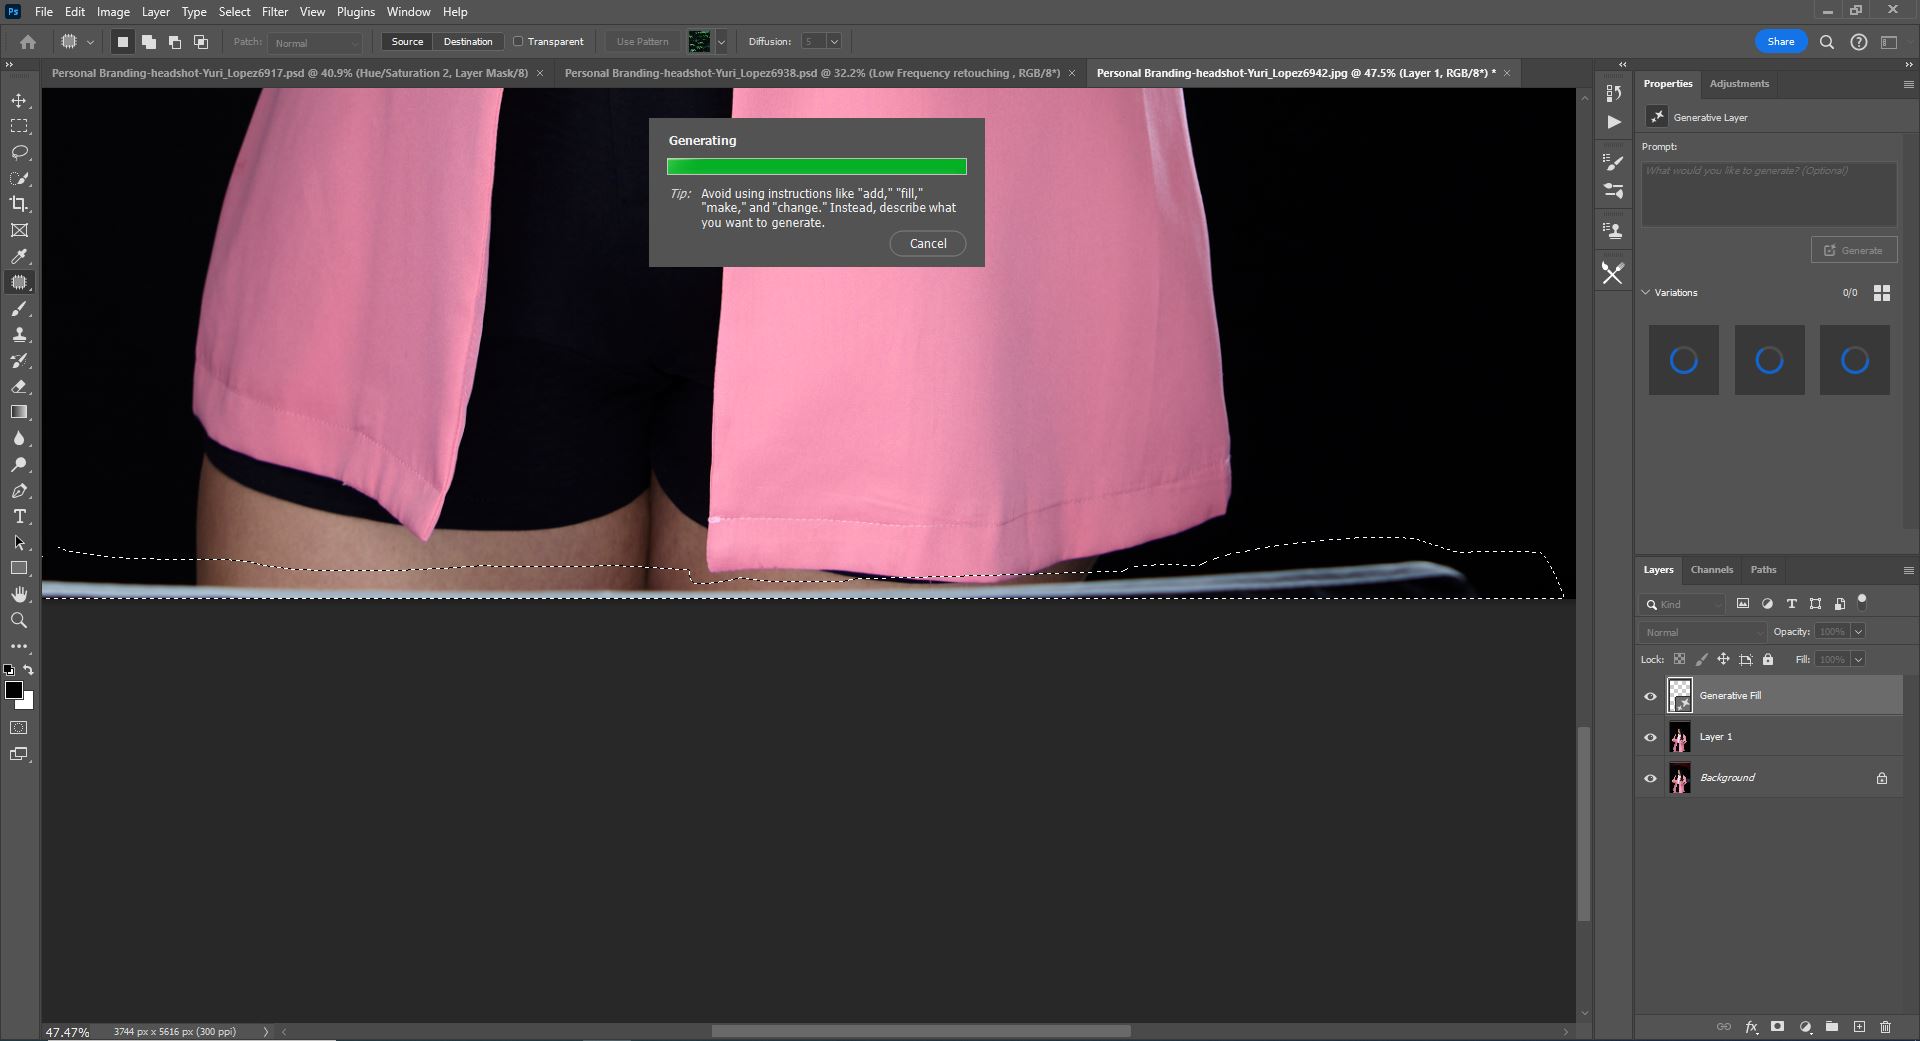
Task: Select the Clone Stamp tool
Action: coord(18,334)
